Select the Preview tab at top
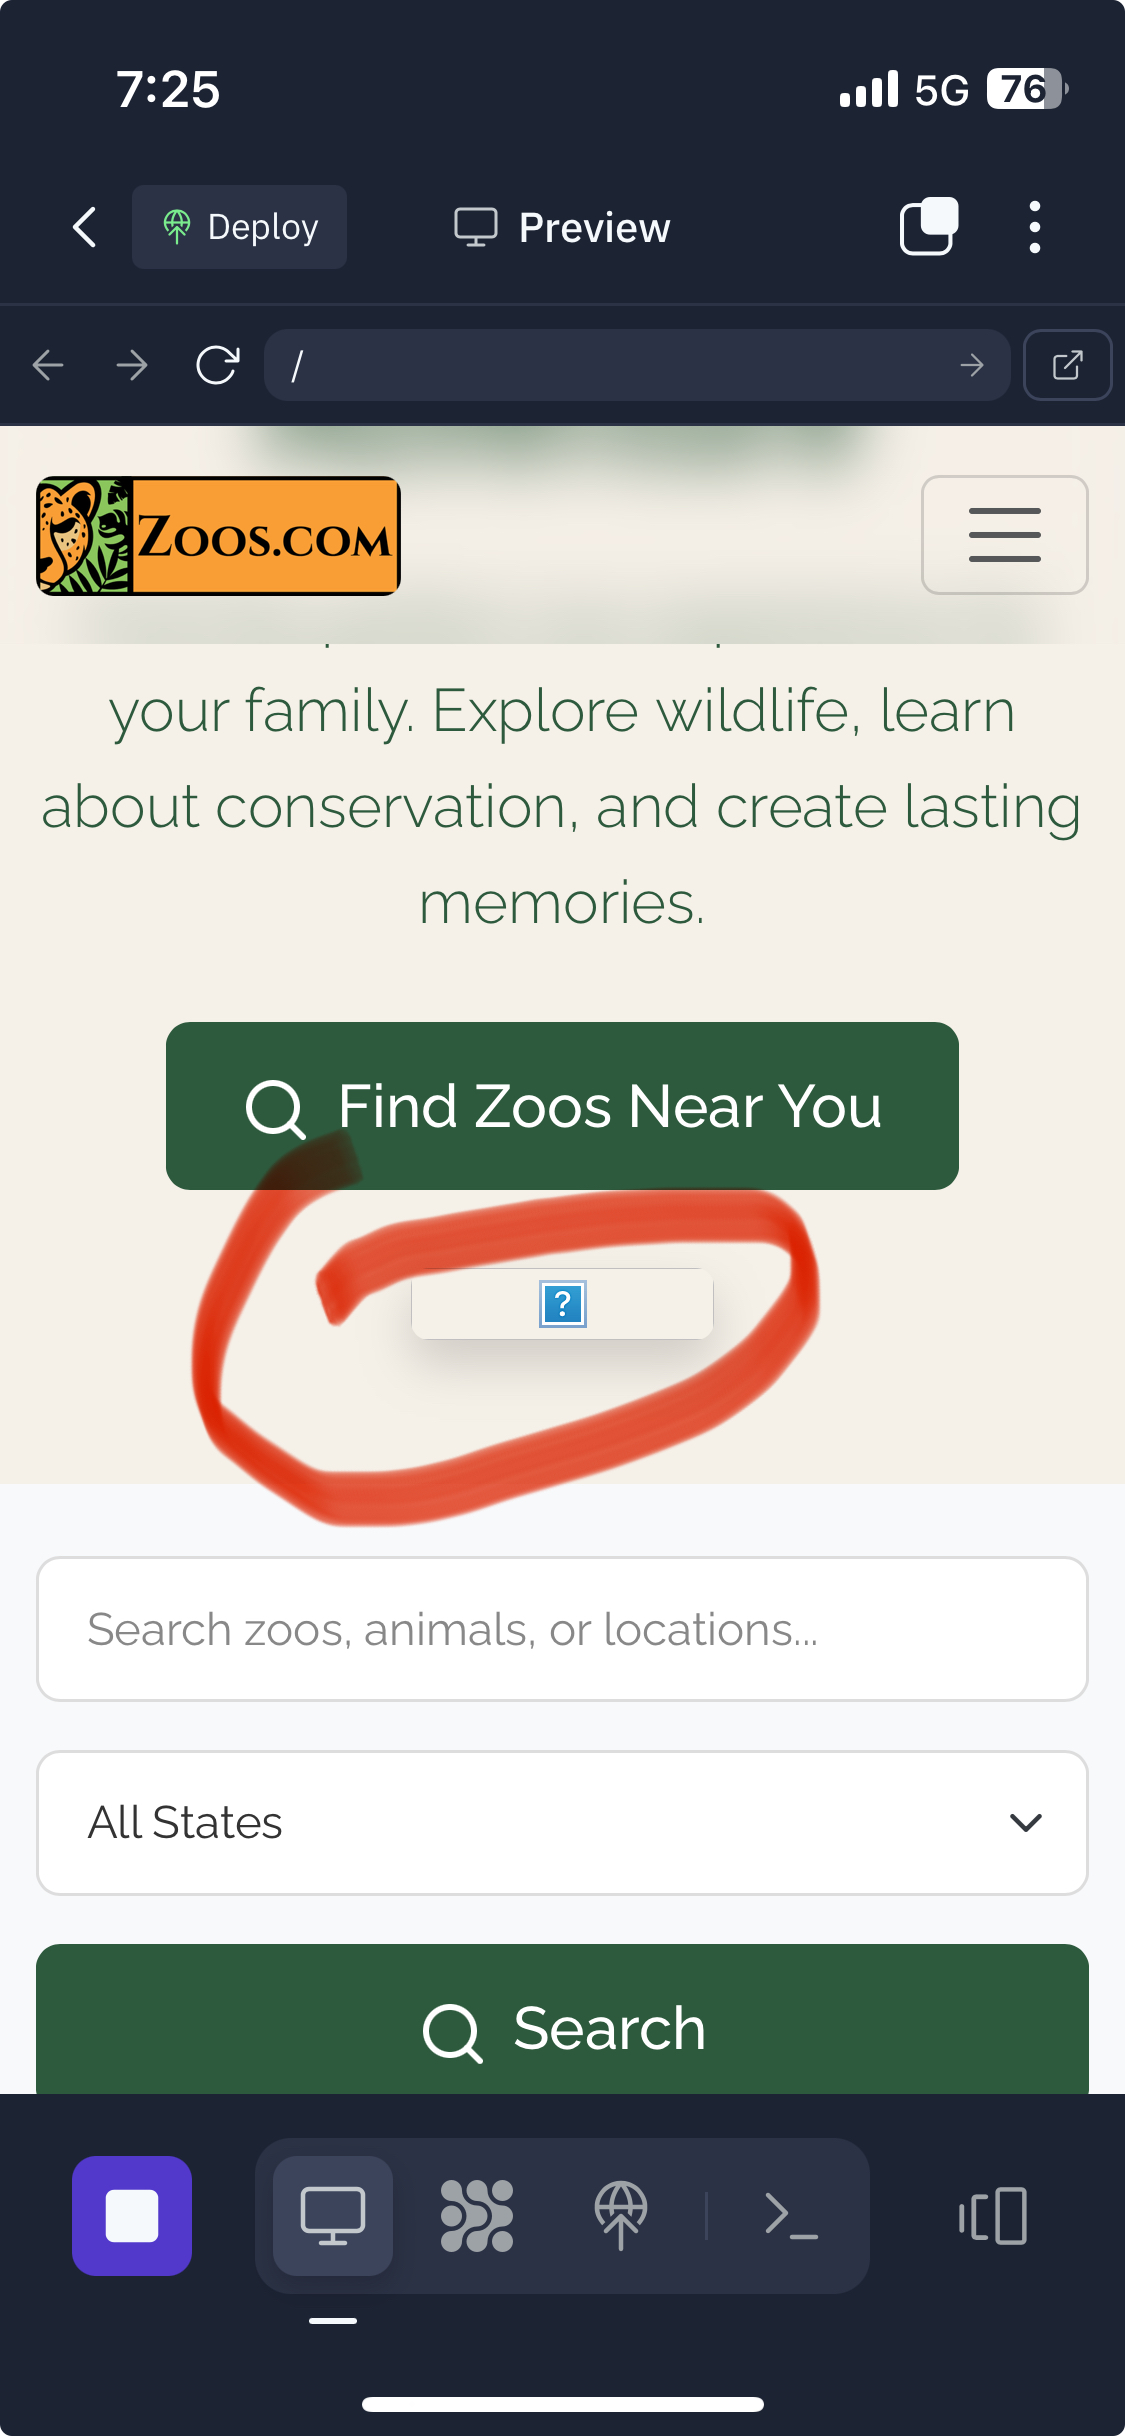 (561, 226)
